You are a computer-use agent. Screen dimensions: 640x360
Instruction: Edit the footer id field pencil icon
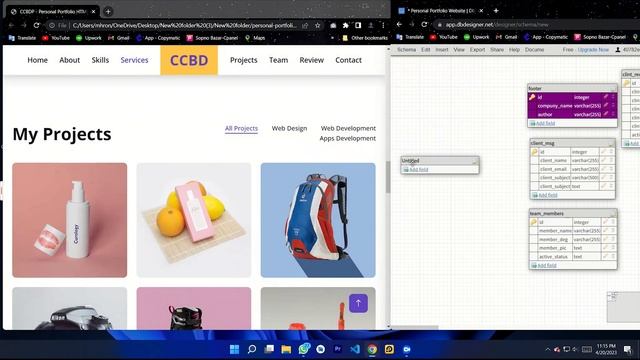606,97
